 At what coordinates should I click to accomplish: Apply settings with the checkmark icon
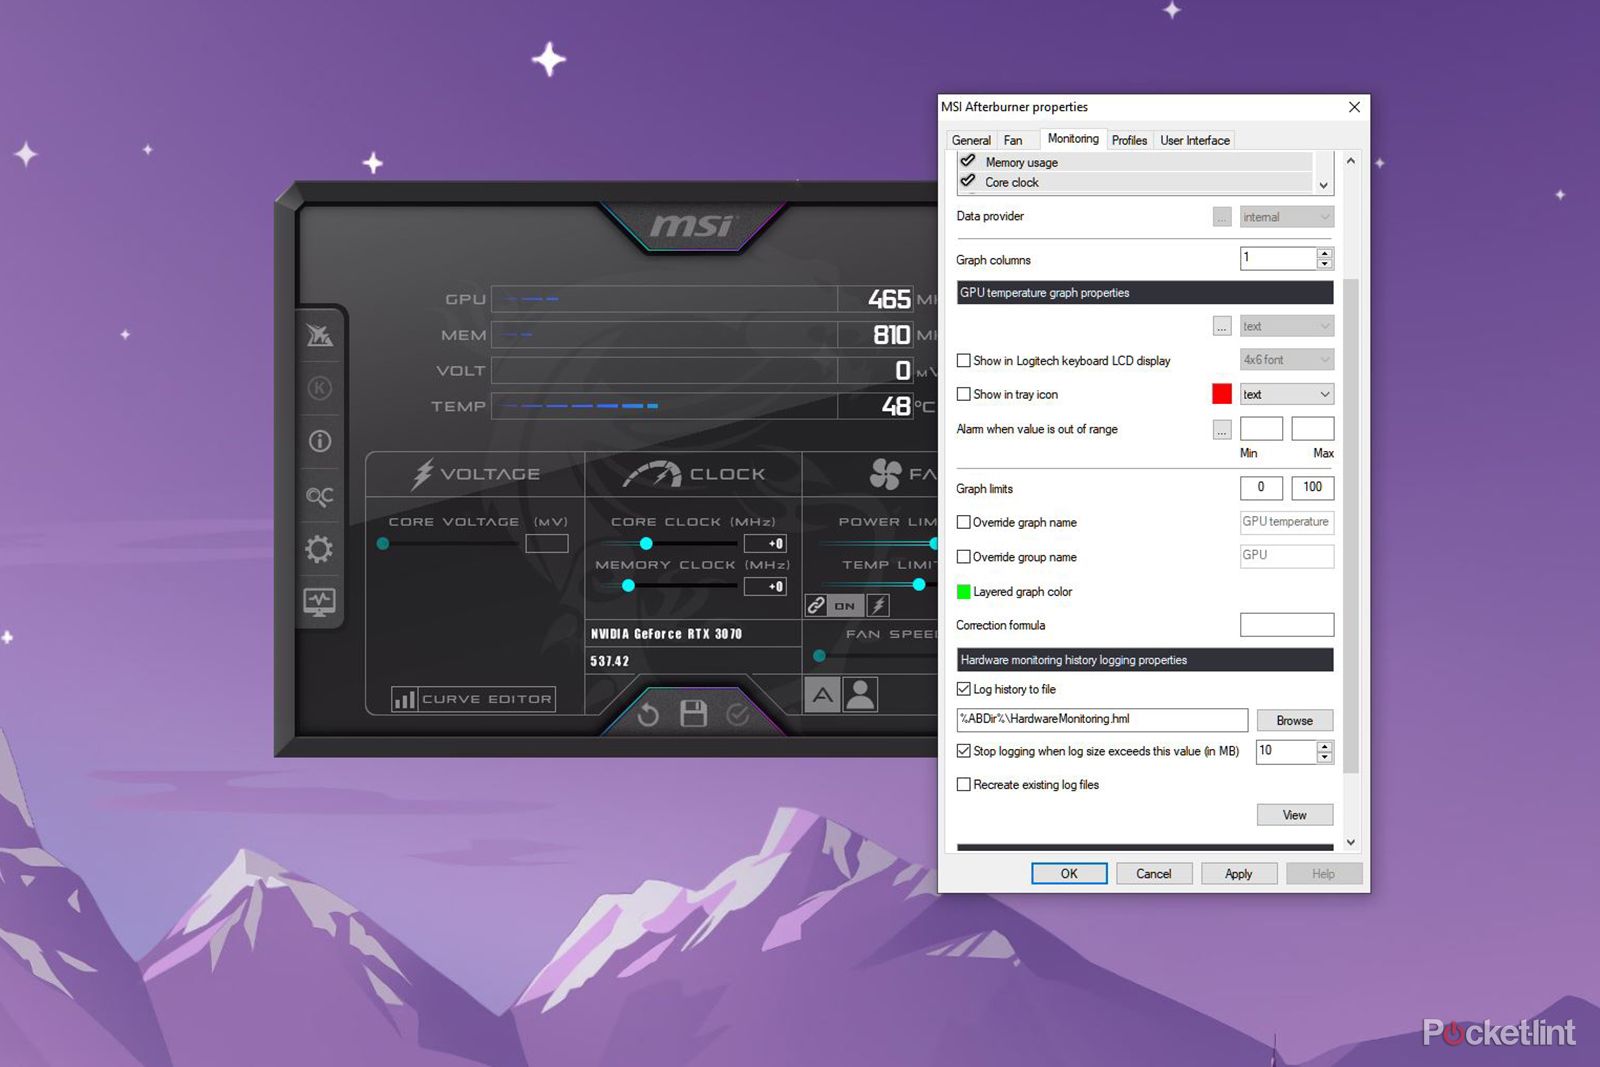coord(738,714)
